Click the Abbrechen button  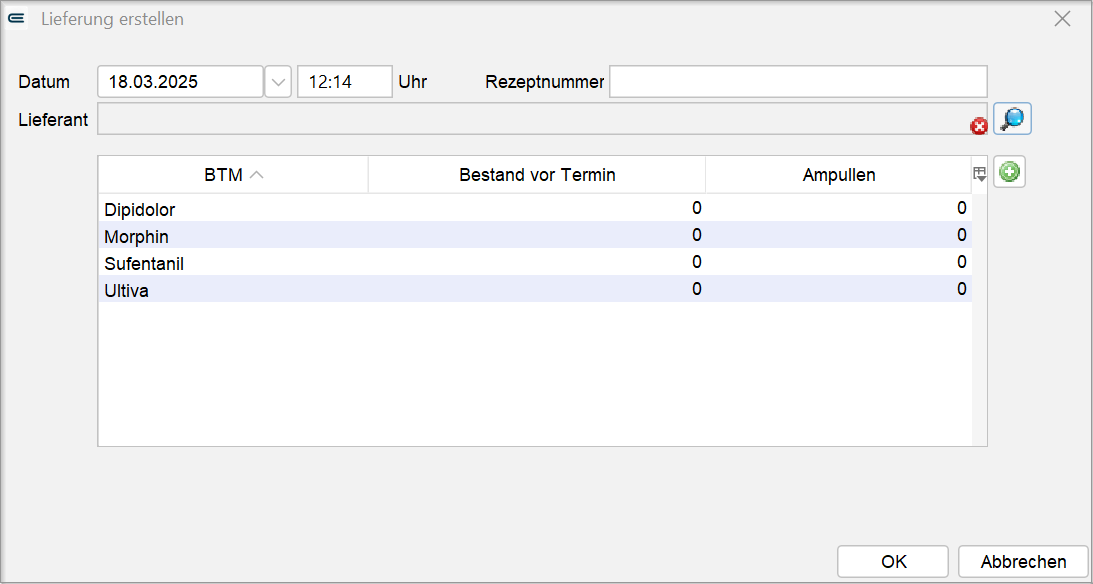tap(1023, 562)
